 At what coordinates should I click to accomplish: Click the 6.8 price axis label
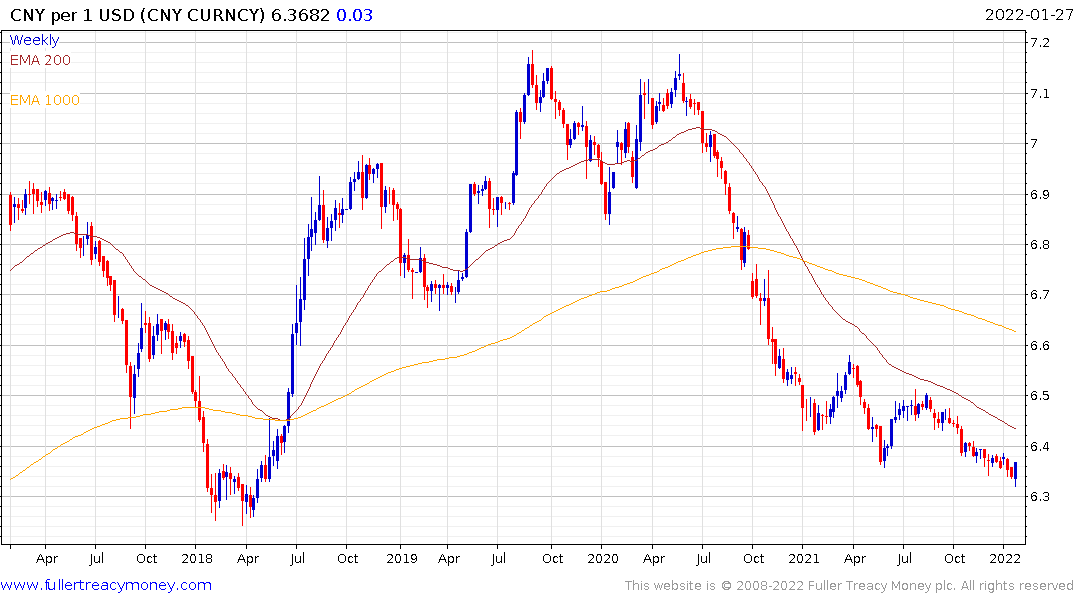1039,244
